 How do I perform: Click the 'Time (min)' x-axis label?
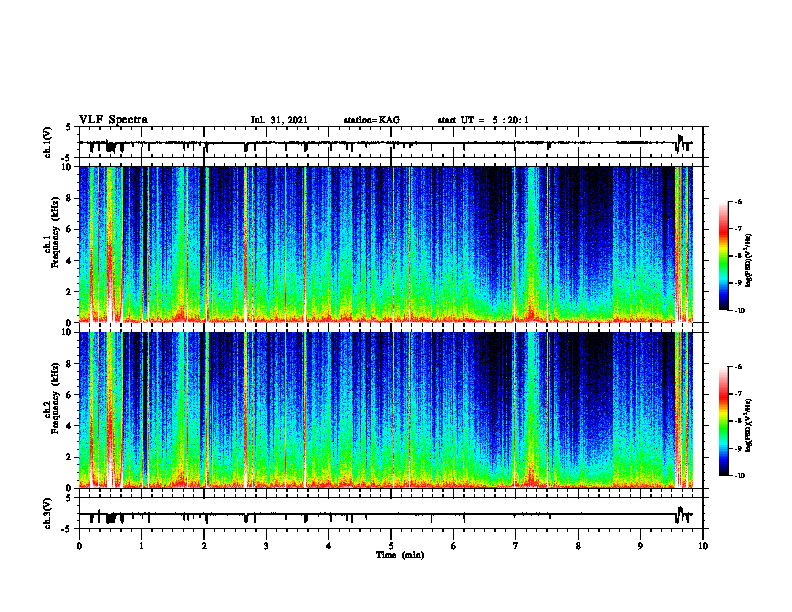(400, 555)
